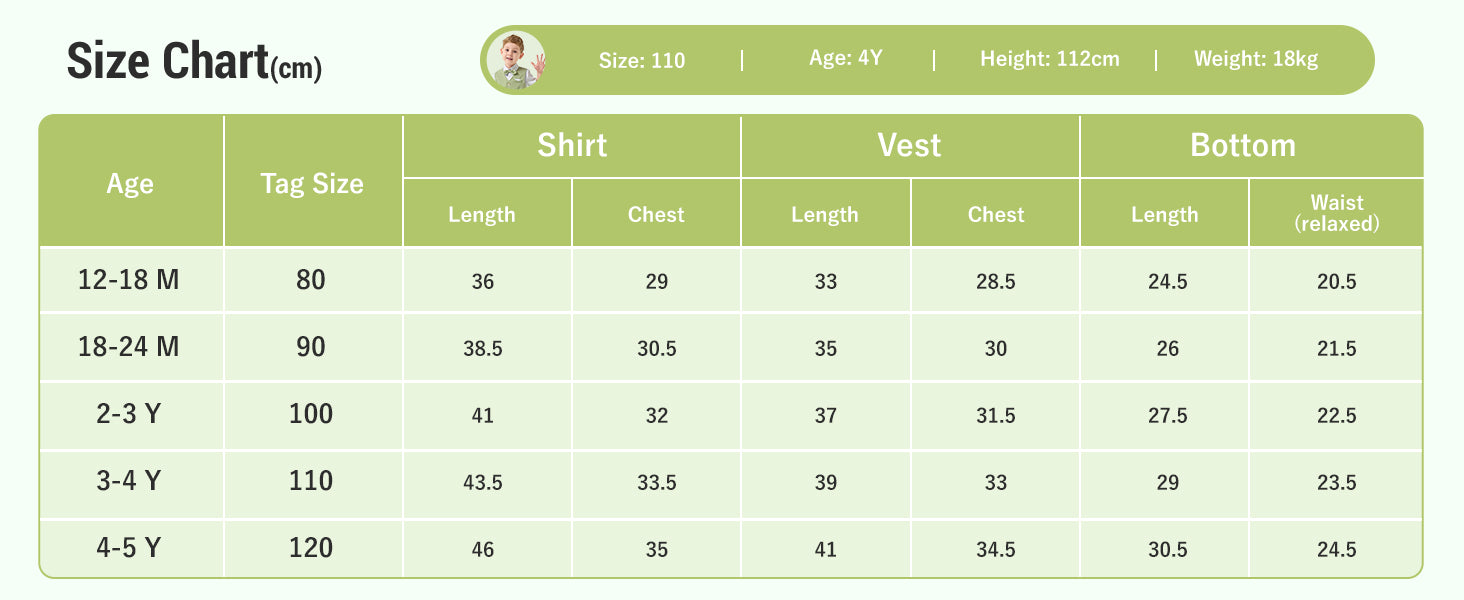The width and height of the screenshot is (1464, 600).
Task: Select the 18-24 M age row
Action: [x=730, y=348]
